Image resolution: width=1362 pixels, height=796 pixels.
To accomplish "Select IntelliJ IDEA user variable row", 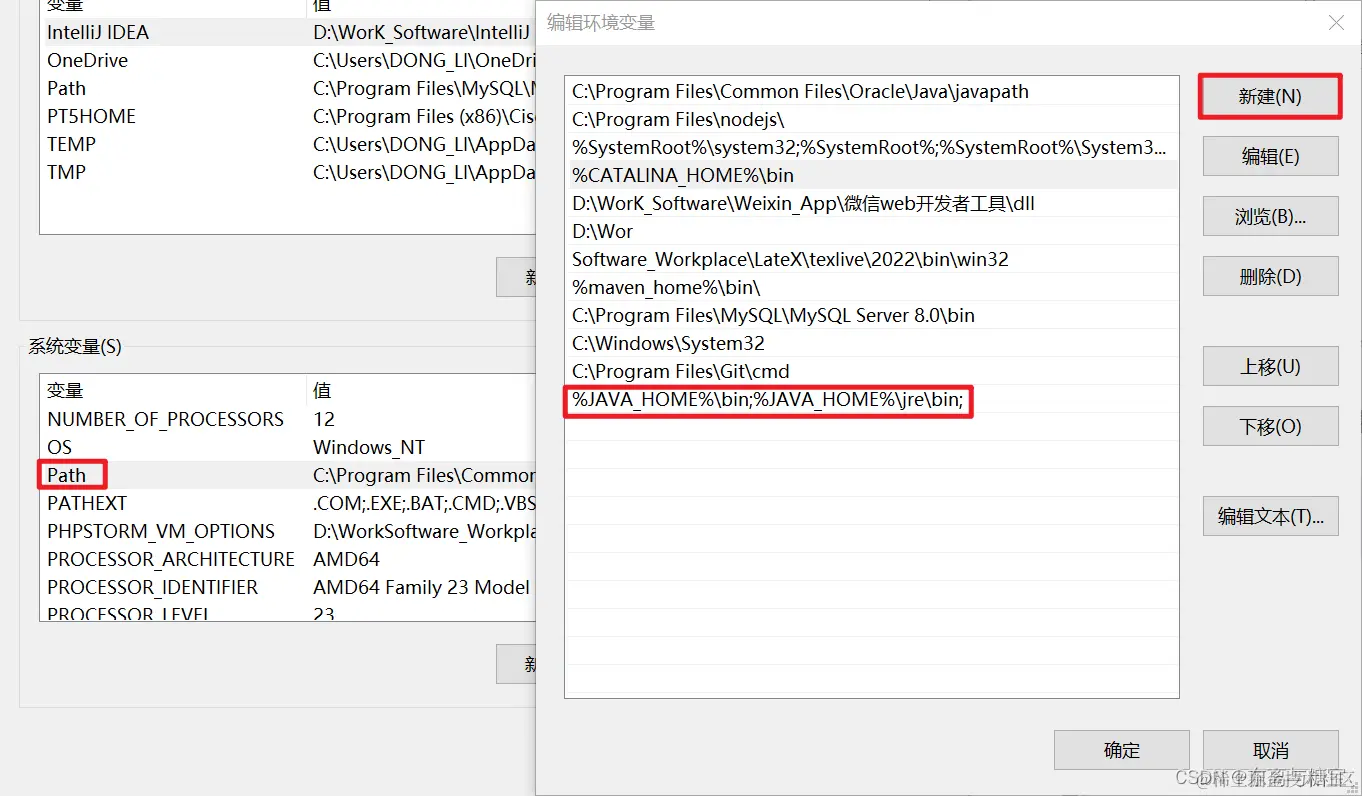I will 288,32.
